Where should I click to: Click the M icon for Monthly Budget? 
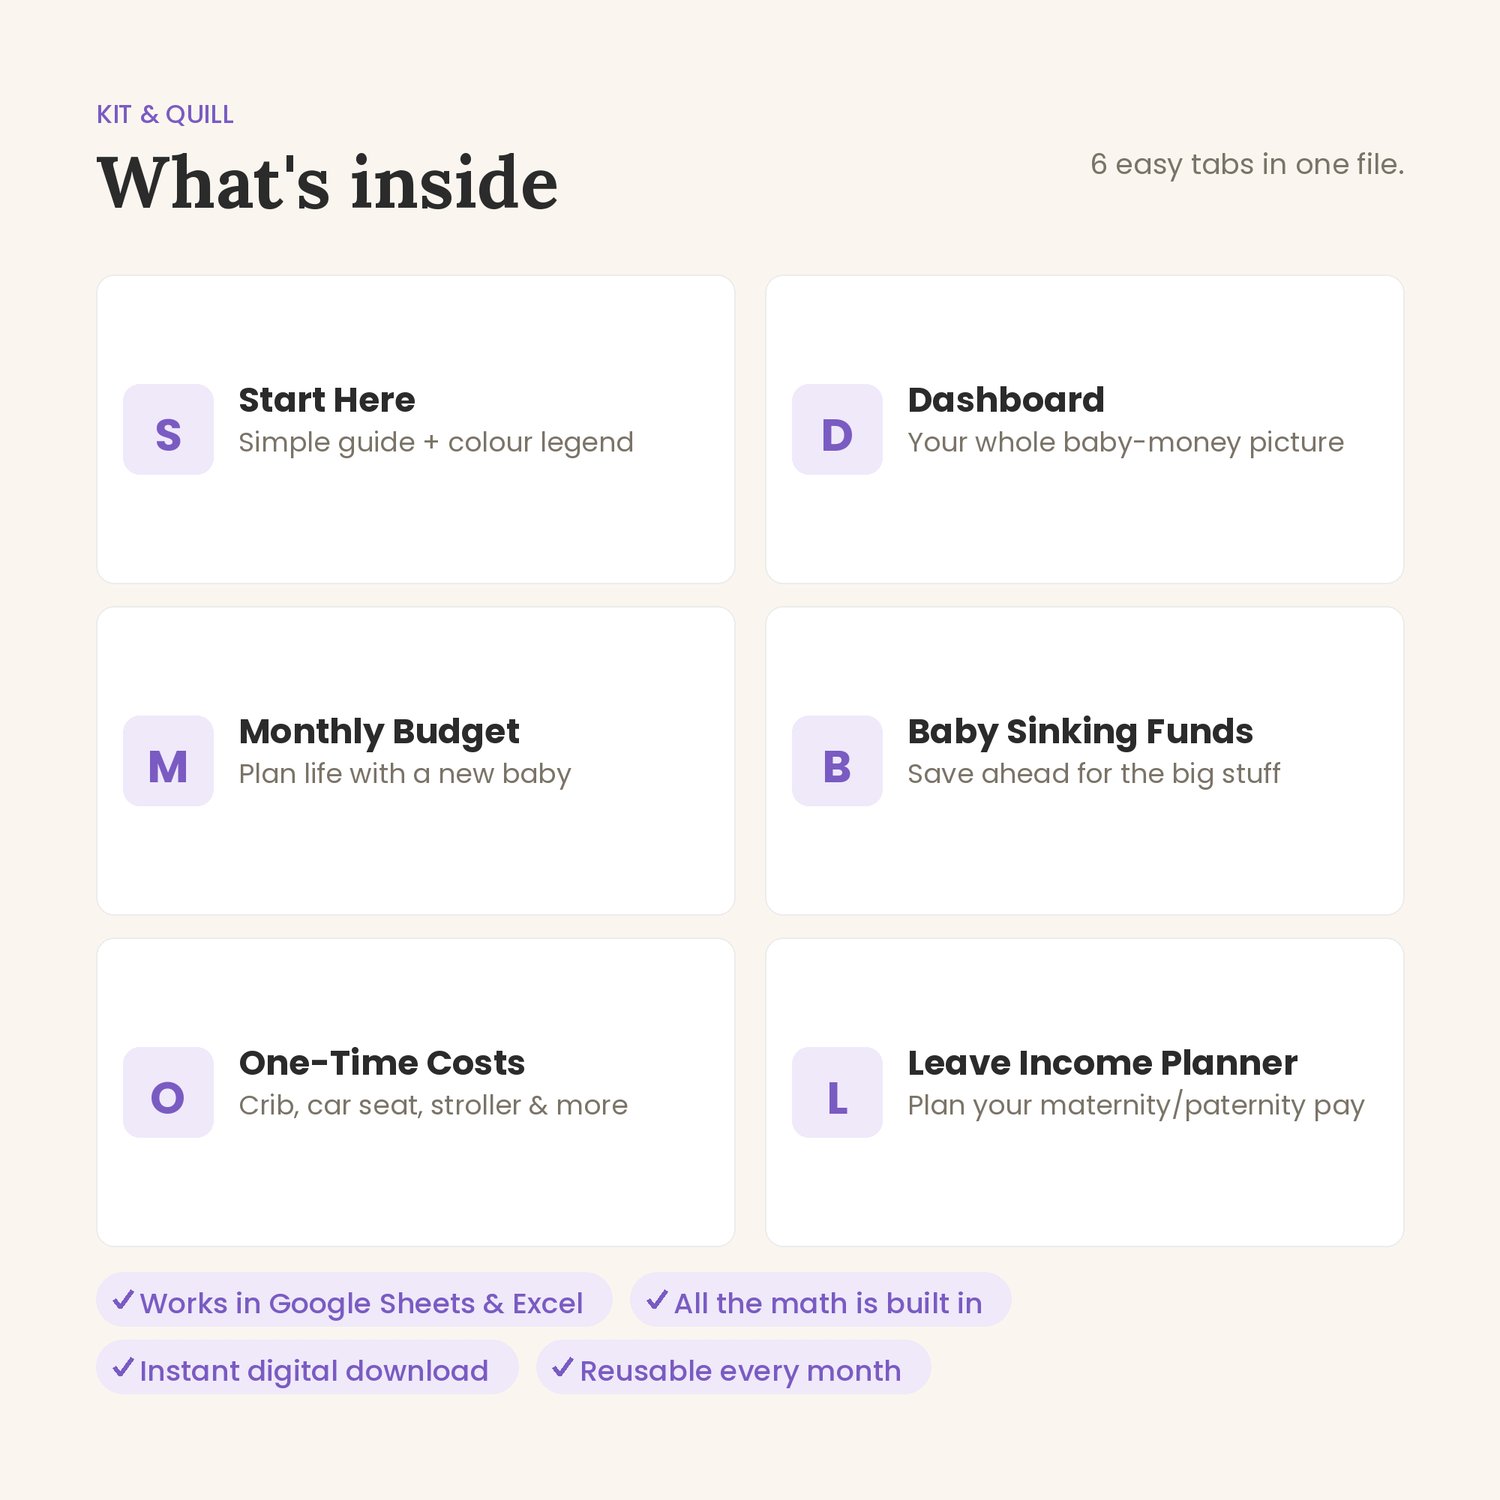point(168,761)
